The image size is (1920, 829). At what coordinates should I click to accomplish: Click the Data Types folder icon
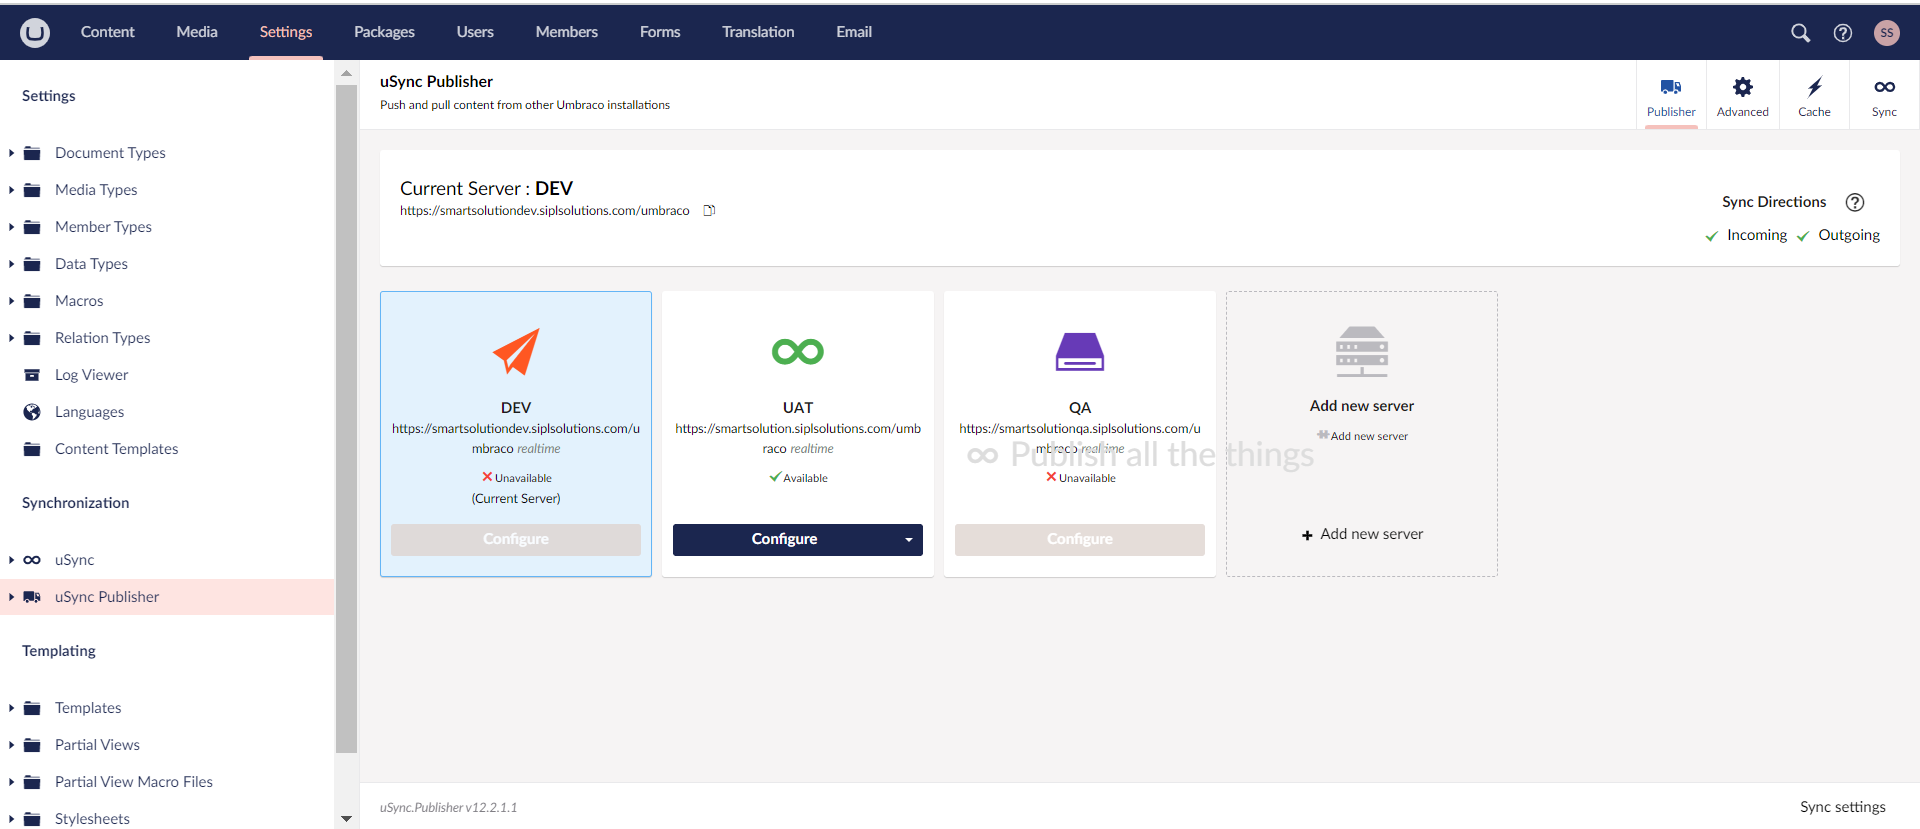[32, 264]
